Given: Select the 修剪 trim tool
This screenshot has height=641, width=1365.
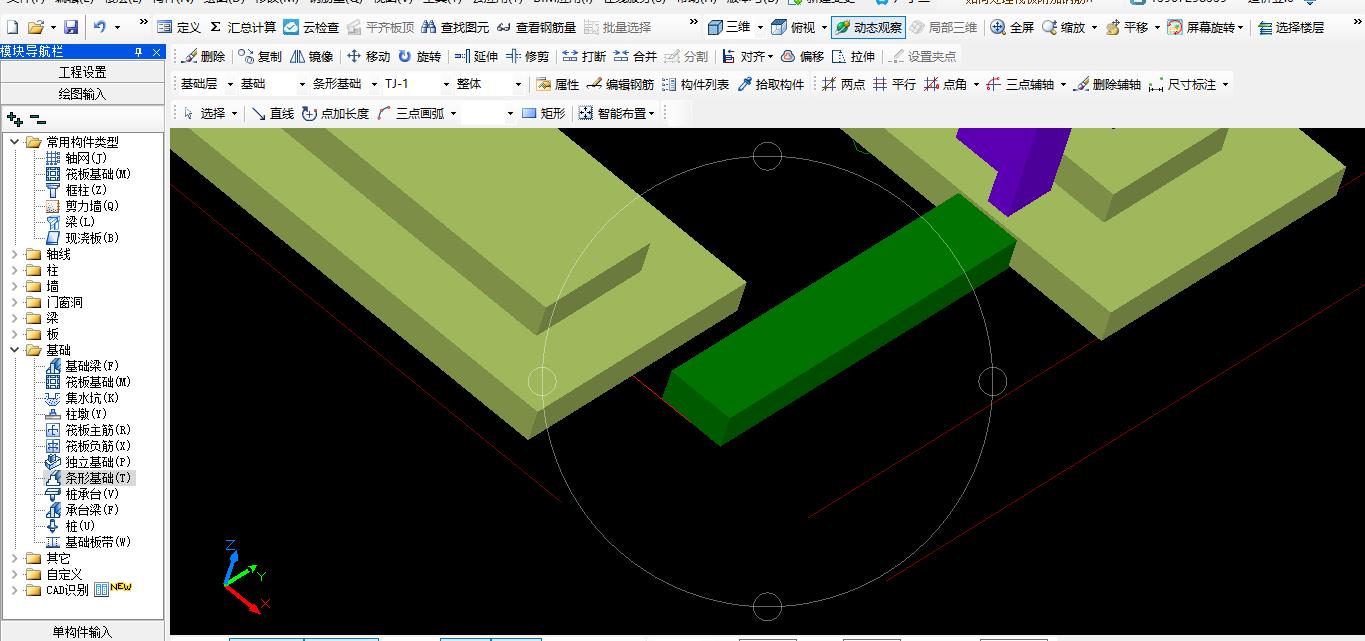Looking at the screenshot, I should pyautogui.click(x=527, y=56).
